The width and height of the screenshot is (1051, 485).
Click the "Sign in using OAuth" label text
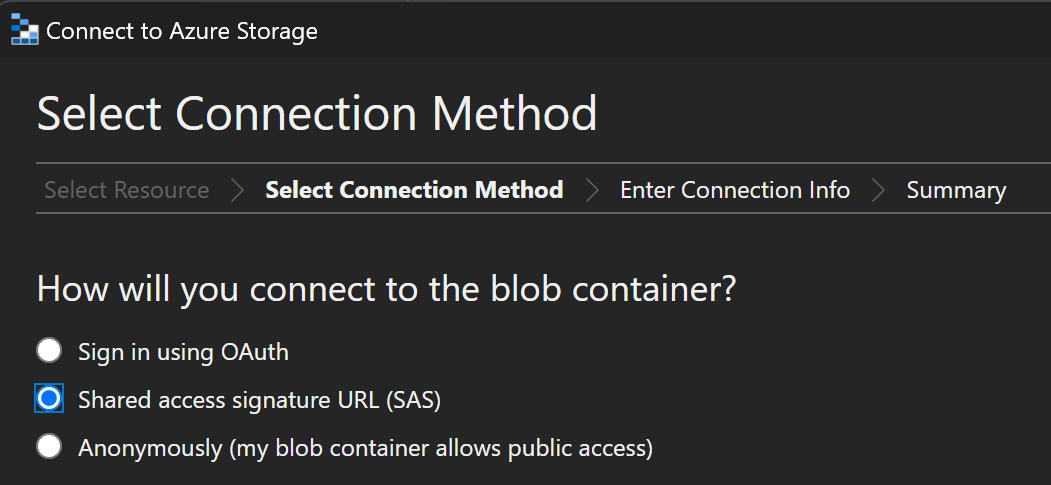[183, 351]
